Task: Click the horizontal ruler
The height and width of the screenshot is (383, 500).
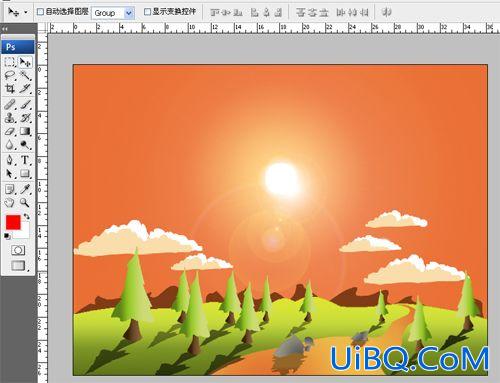Action: (274, 28)
